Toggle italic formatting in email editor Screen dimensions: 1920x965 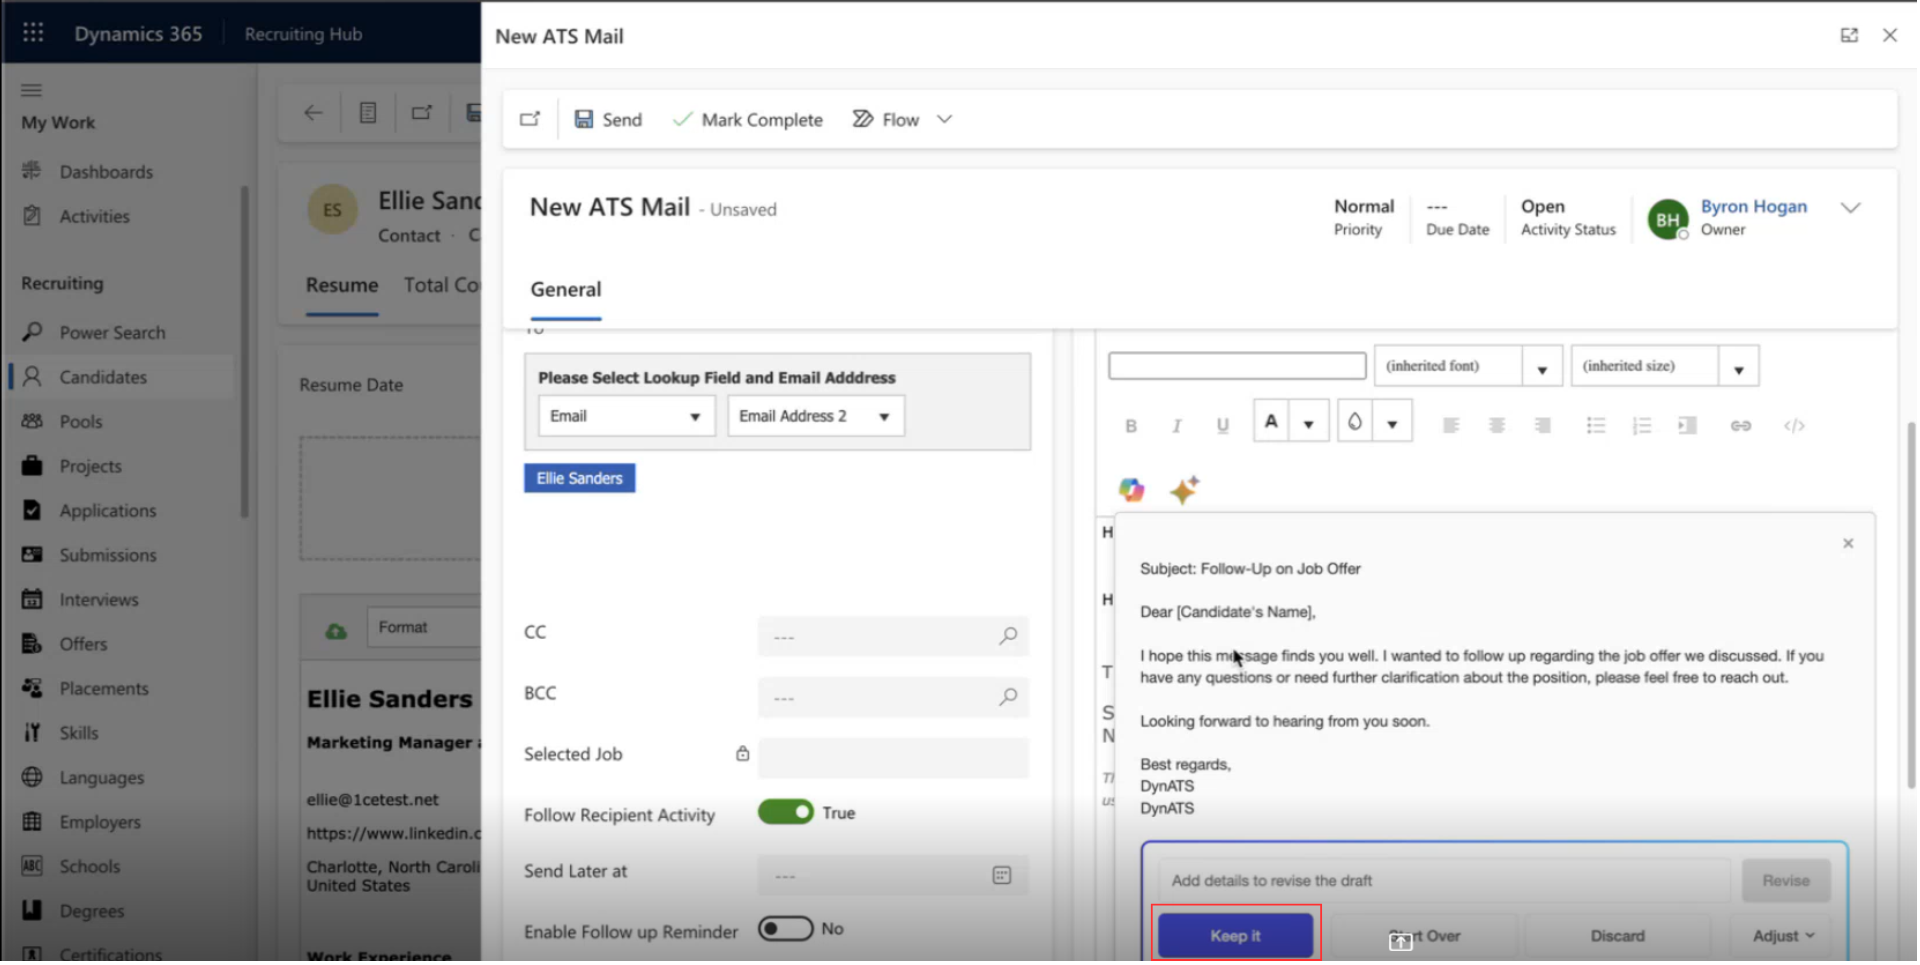tap(1176, 425)
